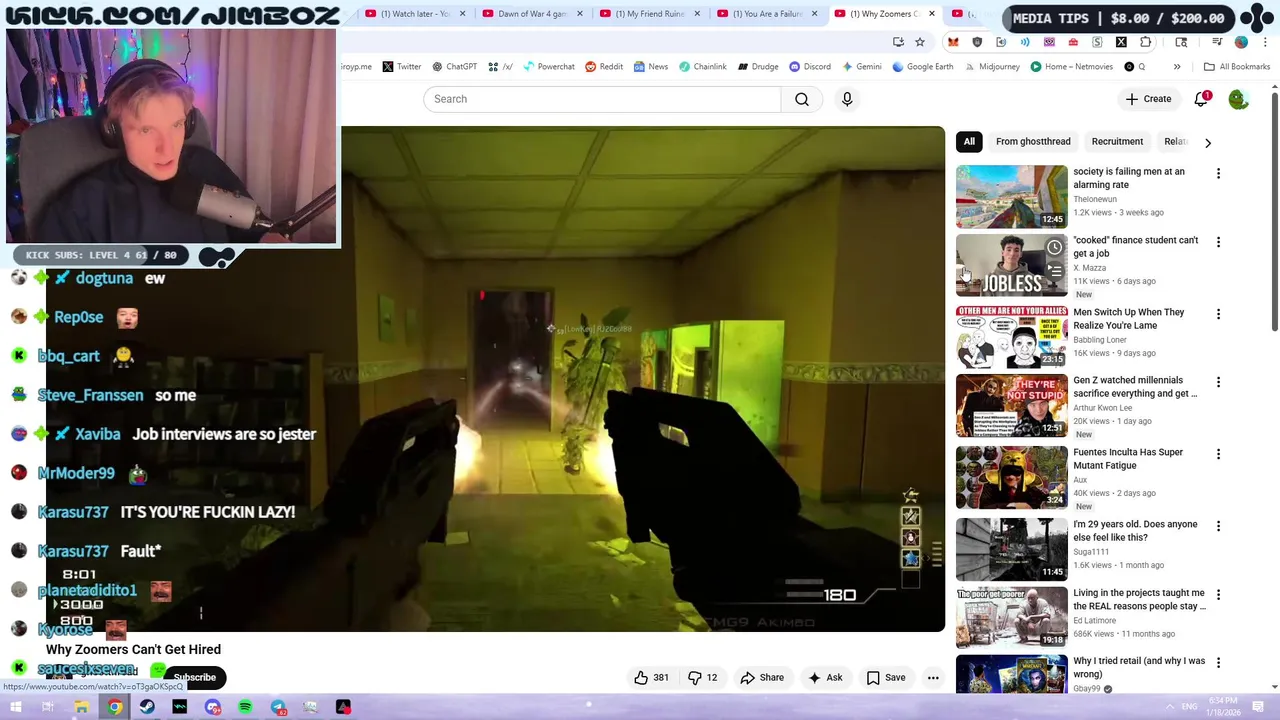The height and width of the screenshot is (720, 1280).
Task: Open Chrome three-dot menu
Action: [x=1264, y=42]
